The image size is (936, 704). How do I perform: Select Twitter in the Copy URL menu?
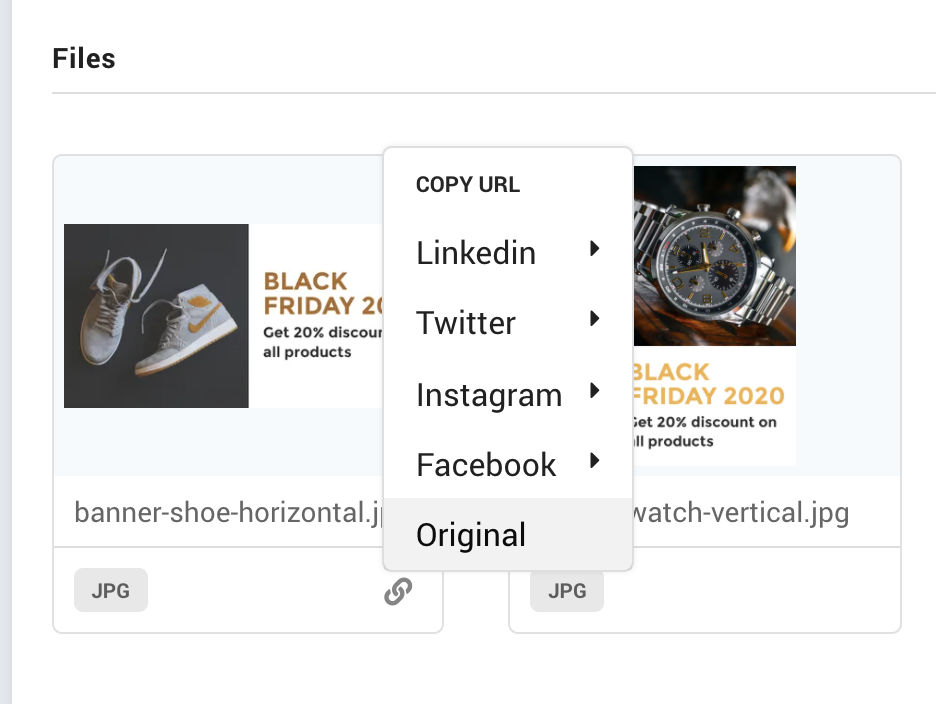(x=465, y=323)
